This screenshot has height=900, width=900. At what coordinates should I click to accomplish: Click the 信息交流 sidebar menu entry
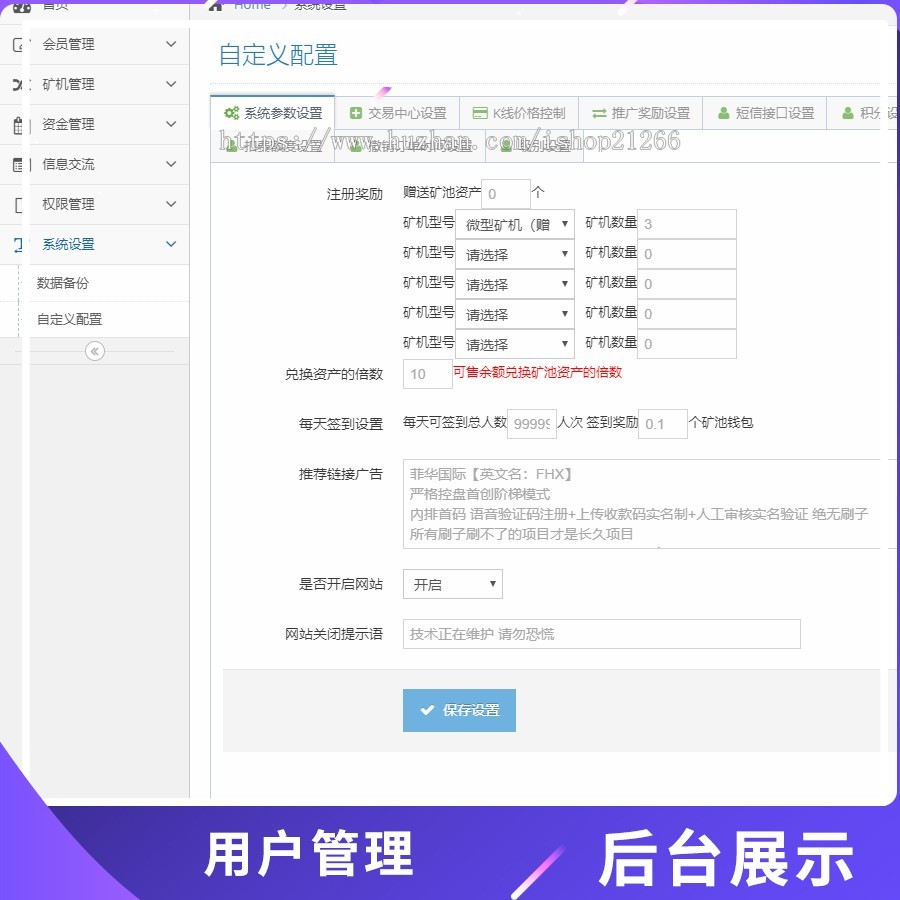click(x=100, y=164)
